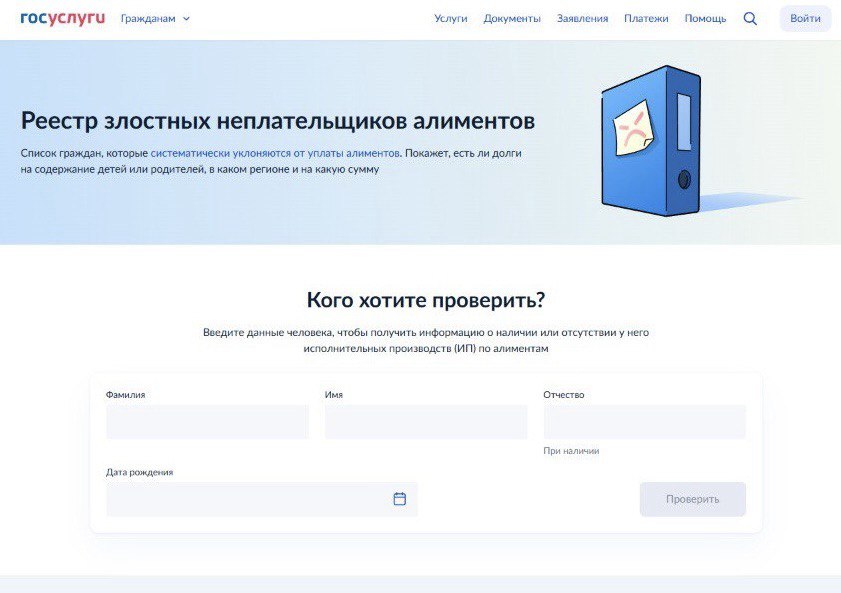Go to Документы in top navigation
The width and height of the screenshot is (841, 593).
coord(512,18)
